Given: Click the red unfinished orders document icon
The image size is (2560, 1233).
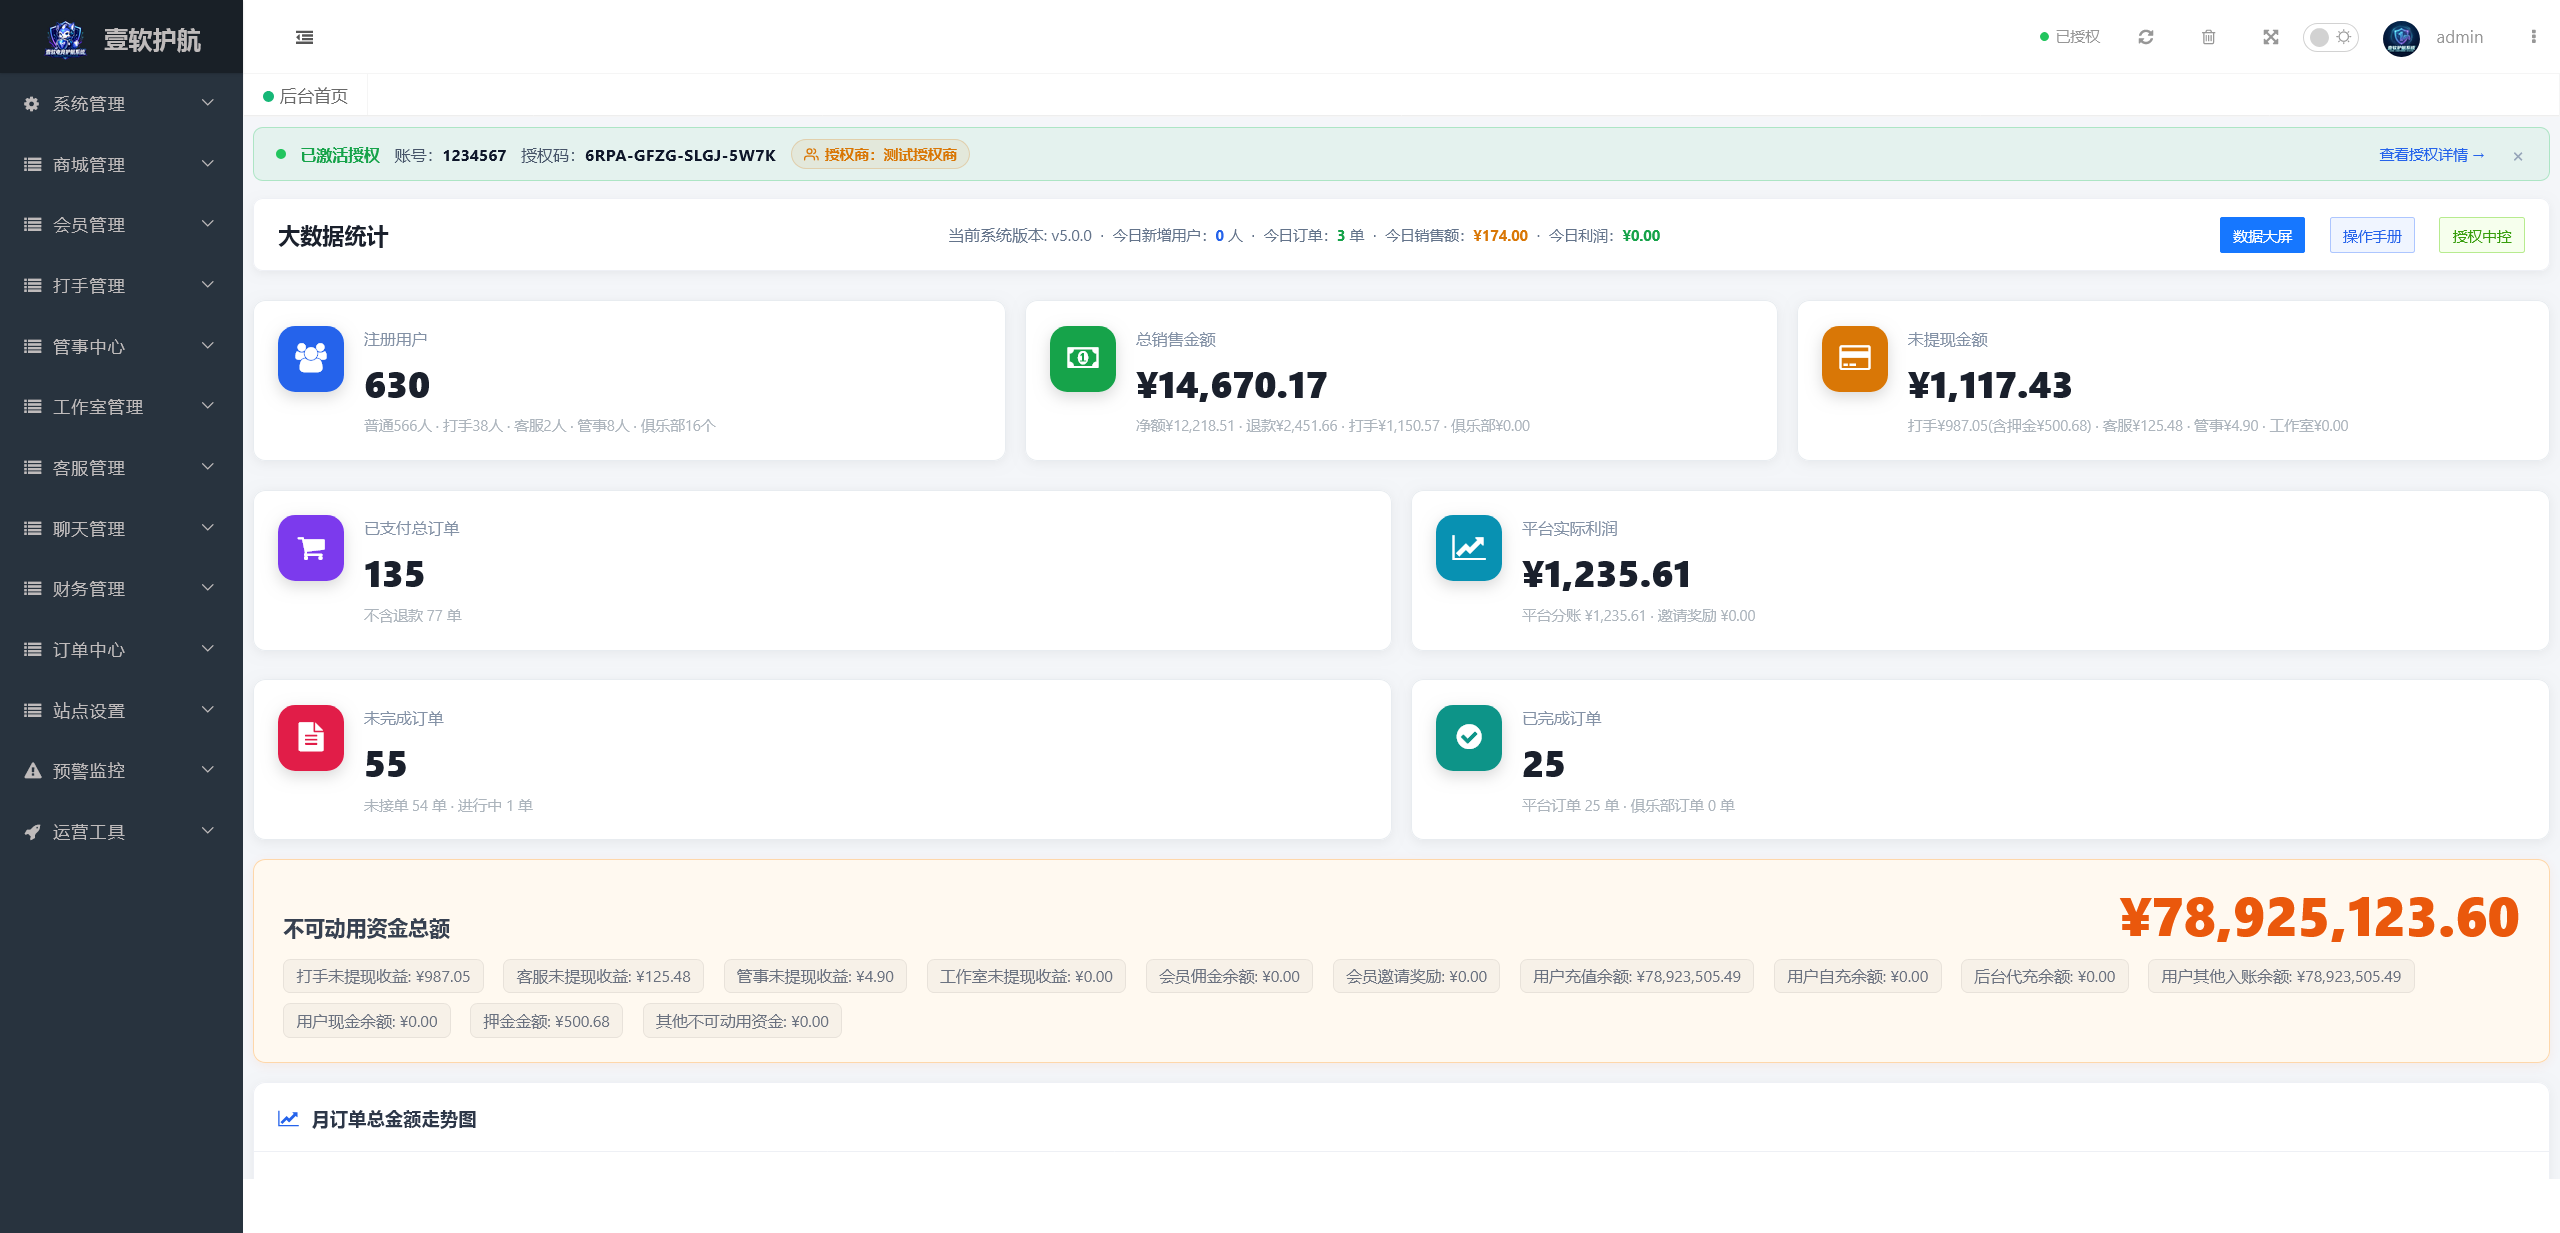Looking at the screenshot, I should click(x=311, y=738).
